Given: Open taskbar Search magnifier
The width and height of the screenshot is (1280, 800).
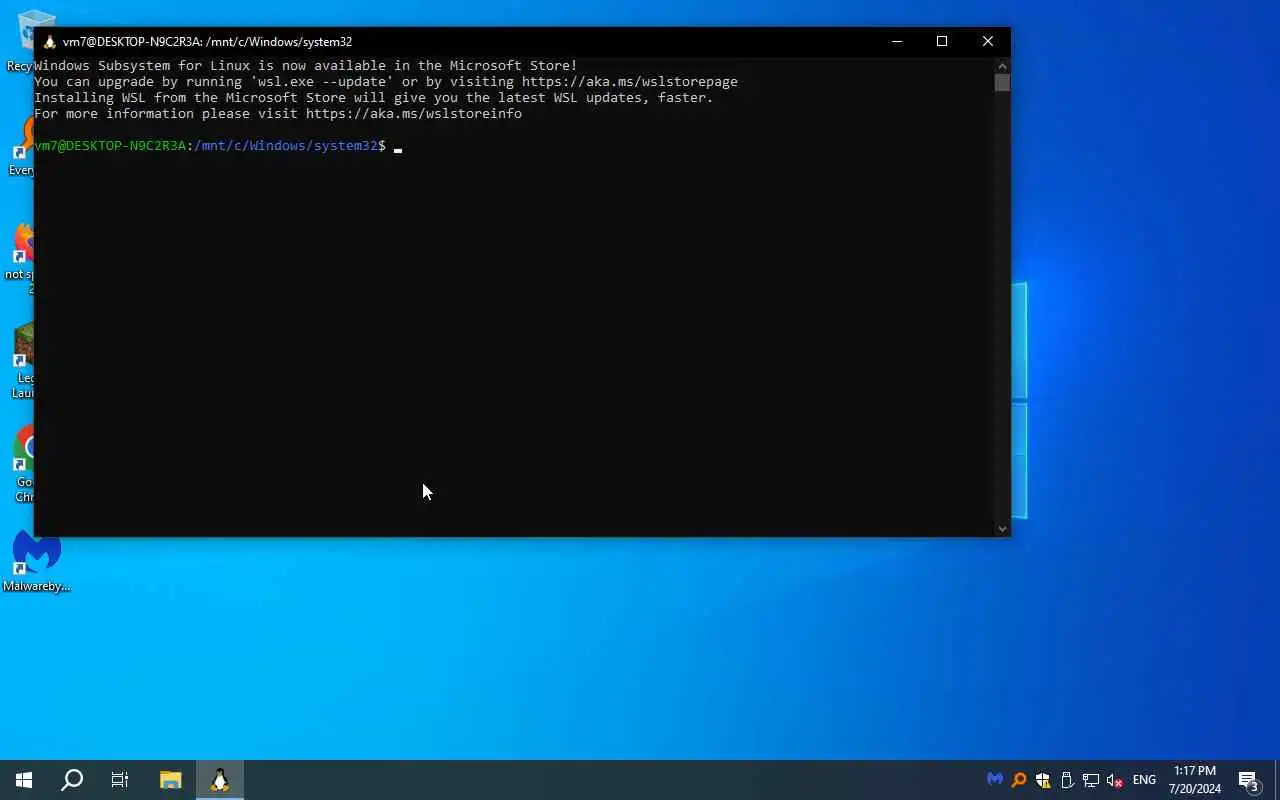Looking at the screenshot, I should tap(72, 780).
